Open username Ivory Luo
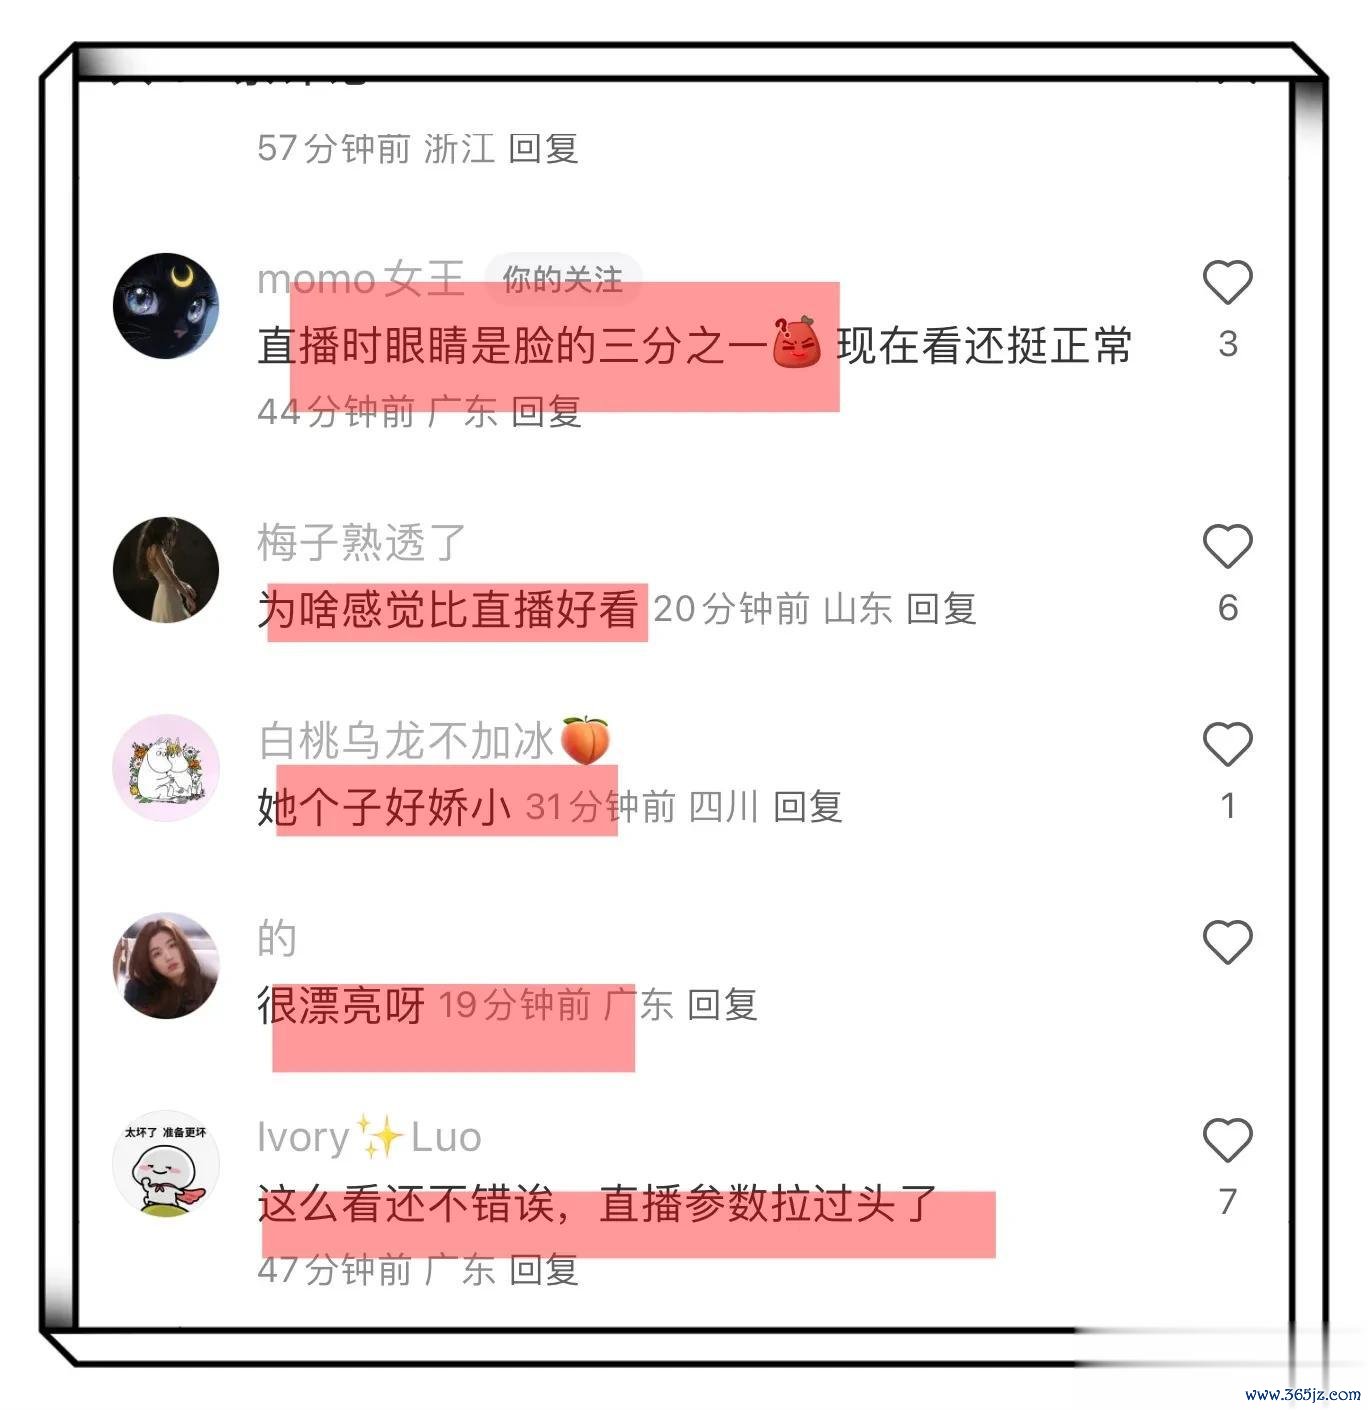This screenshot has width=1368, height=1410. pyautogui.click(x=370, y=1137)
